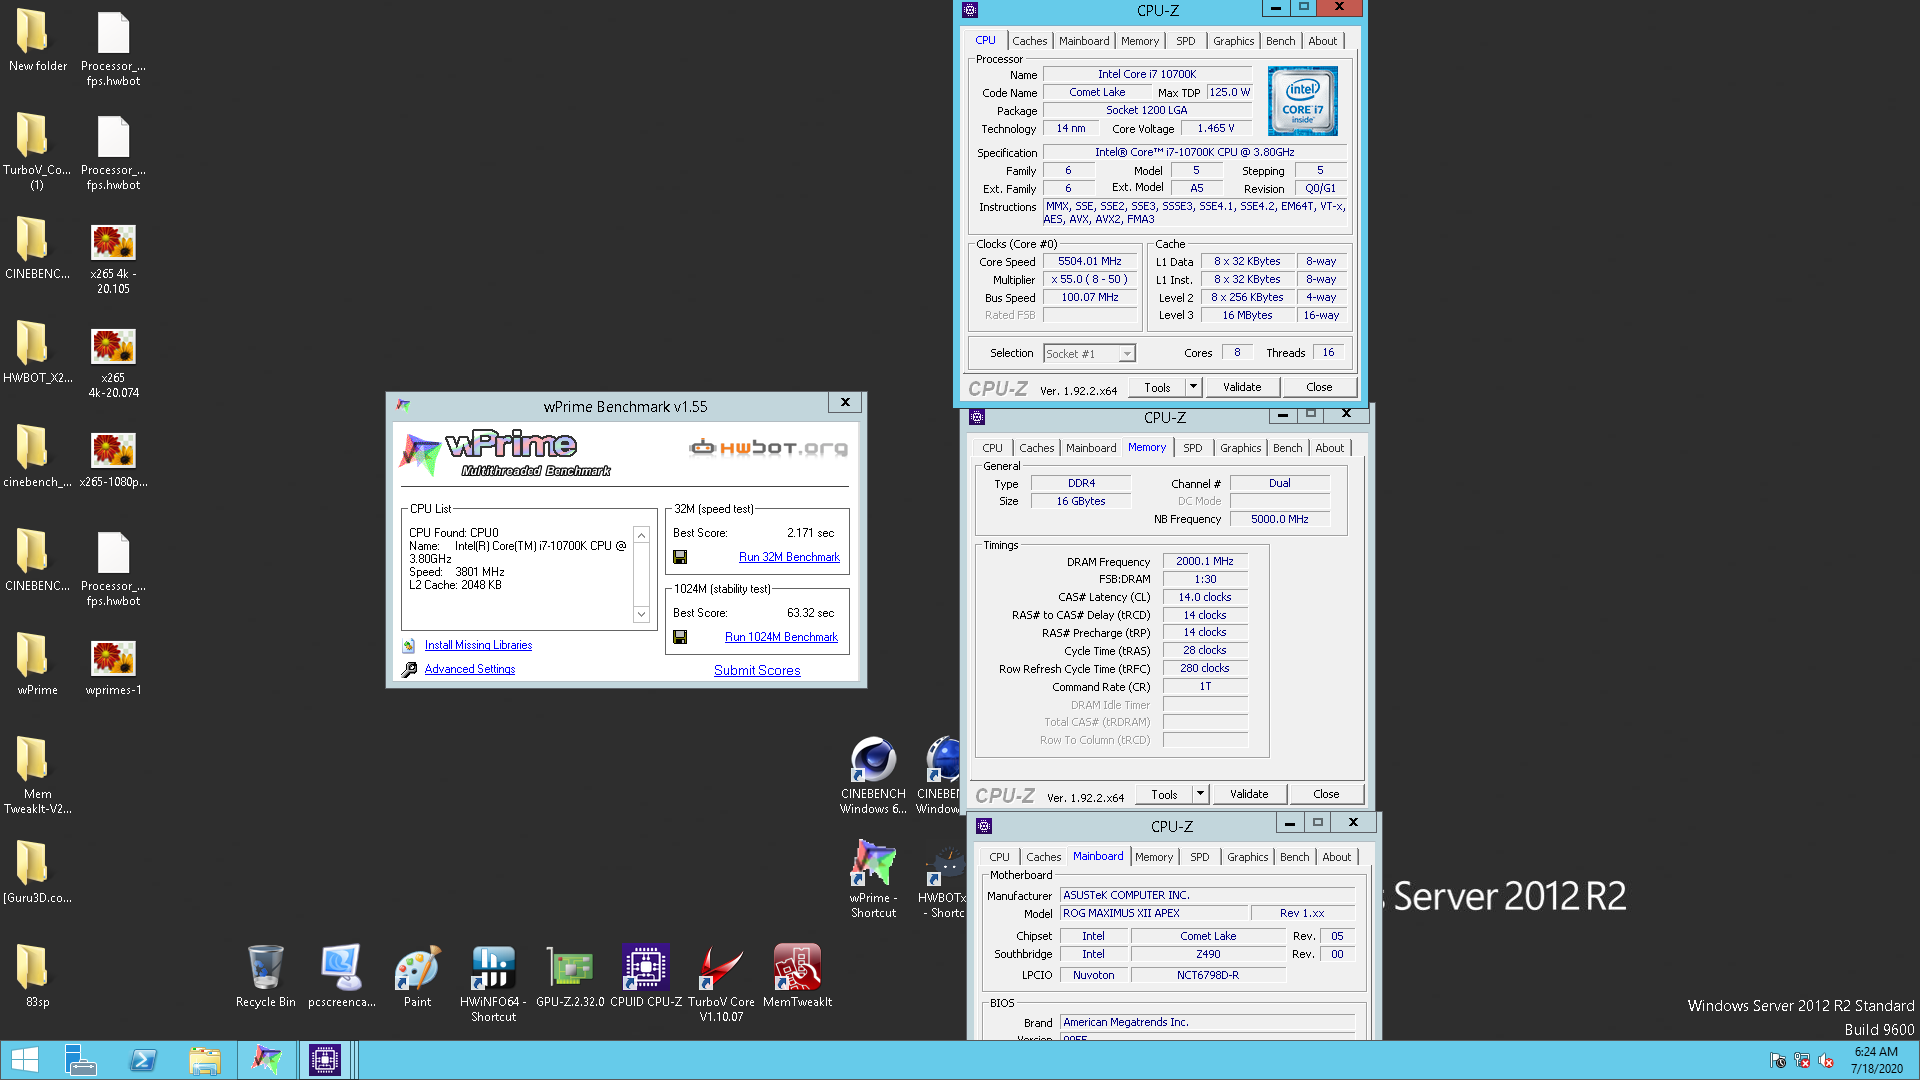Open the CPU tab in Mainboard CPU-Z window
1920x1080 pixels.
coord(999,857)
